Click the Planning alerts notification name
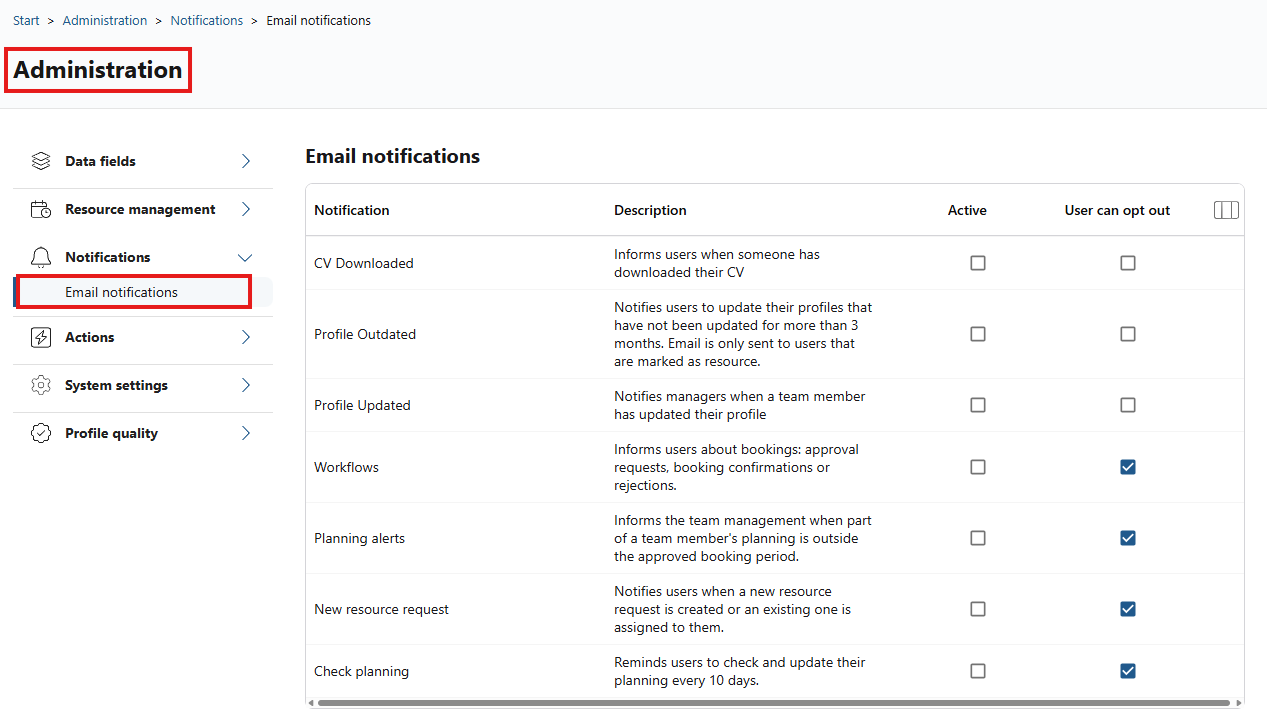Viewport: 1267px width, 722px height. click(x=360, y=538)
